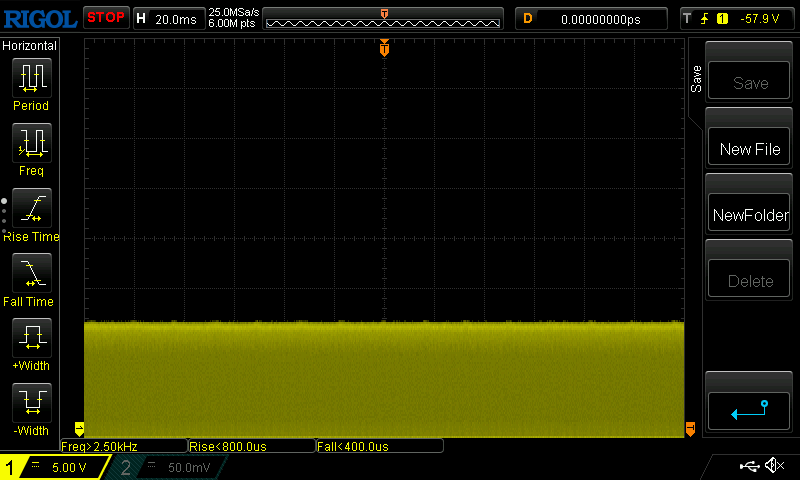Open the Save menu tab
This screenshot has width=800, height=480.
696,80
